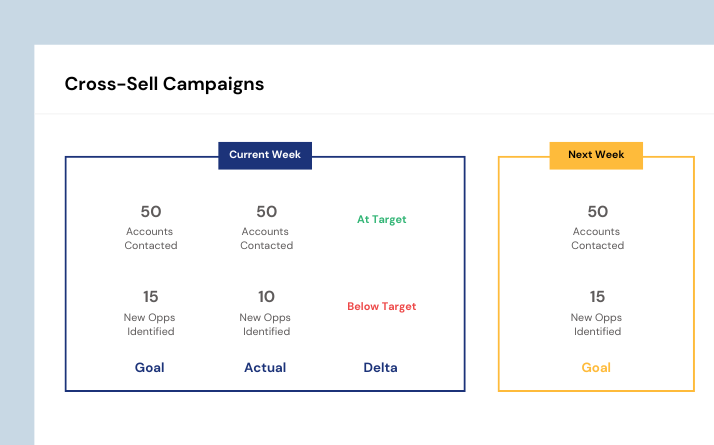The width and height of the screenshot is (714, 445).
Task: Click the goal value 50 in Current Week
Action: pos(151,211)
